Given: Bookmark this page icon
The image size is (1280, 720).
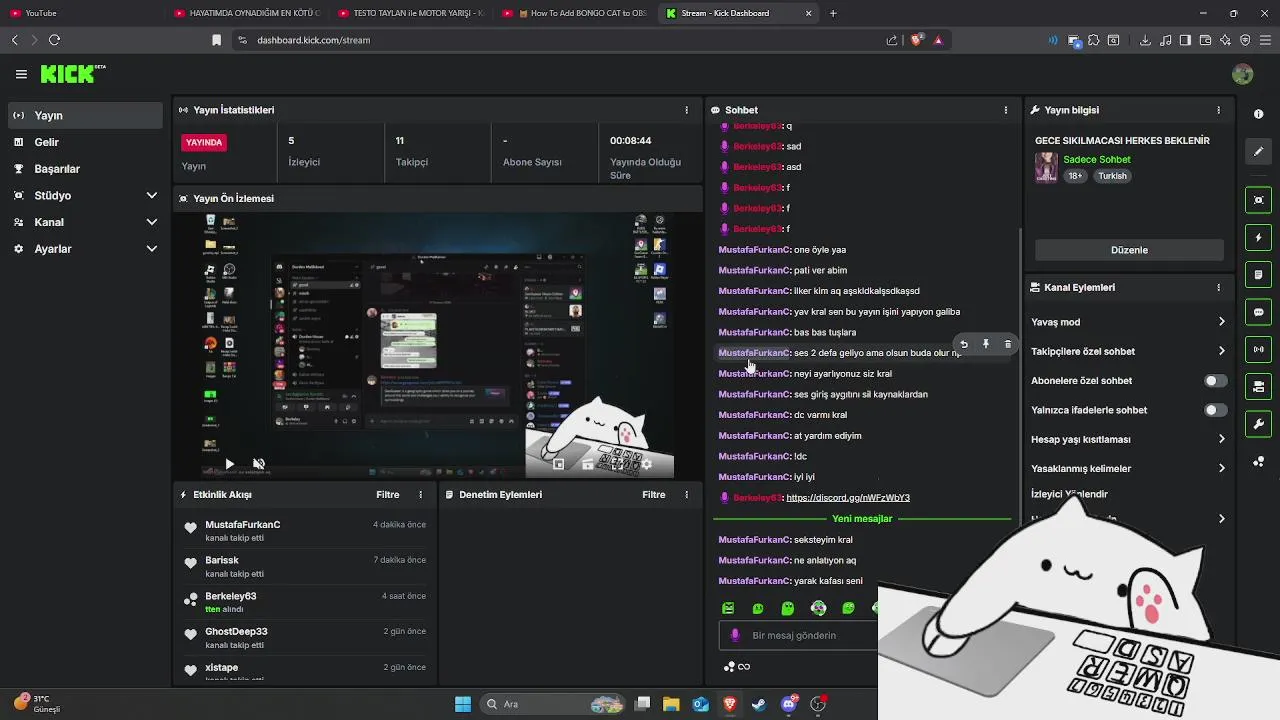Looking at the screenshot, I should (216, 40).
